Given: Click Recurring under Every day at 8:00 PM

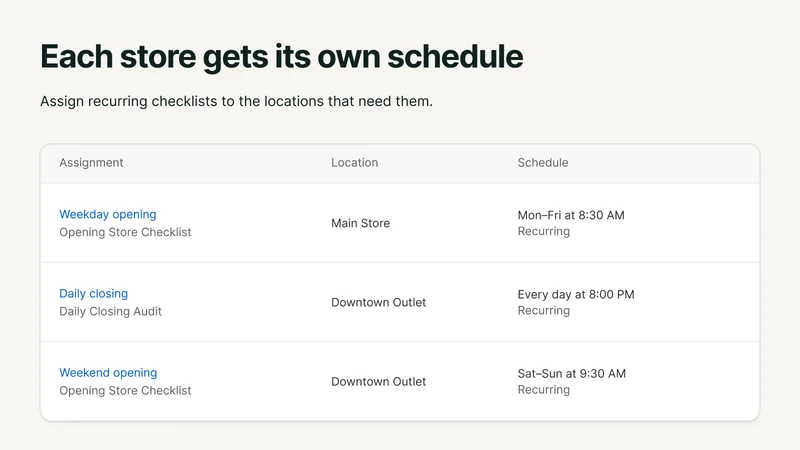Looking at the screenshot, I should pyautogui.click(x=543, y=310).
